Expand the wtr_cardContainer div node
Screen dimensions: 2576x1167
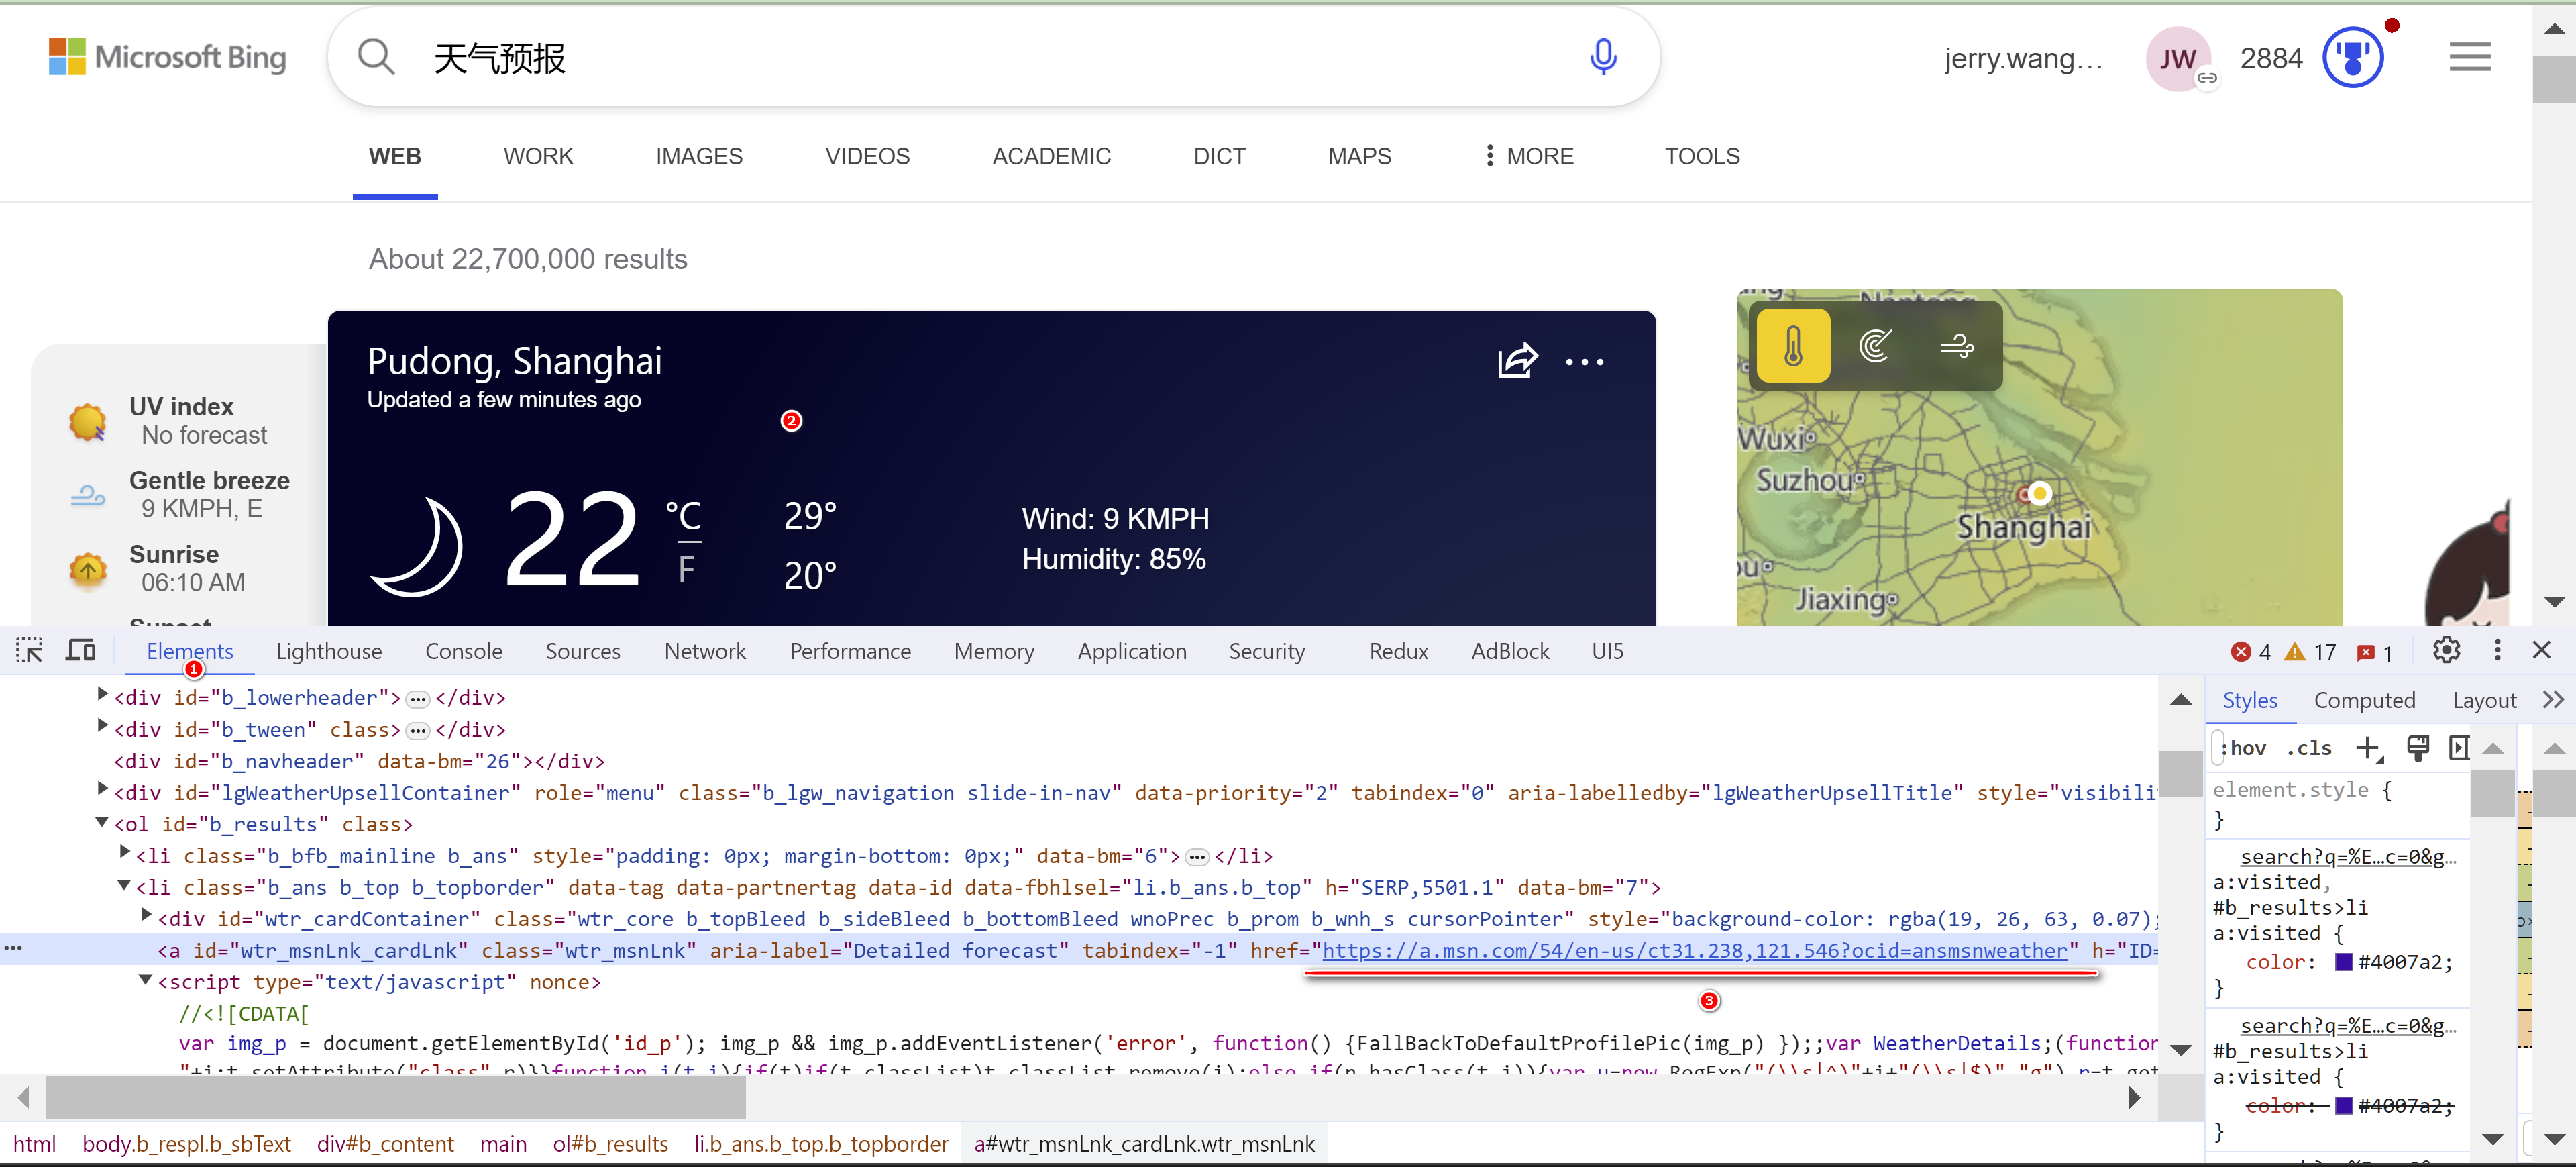point(146,916)
